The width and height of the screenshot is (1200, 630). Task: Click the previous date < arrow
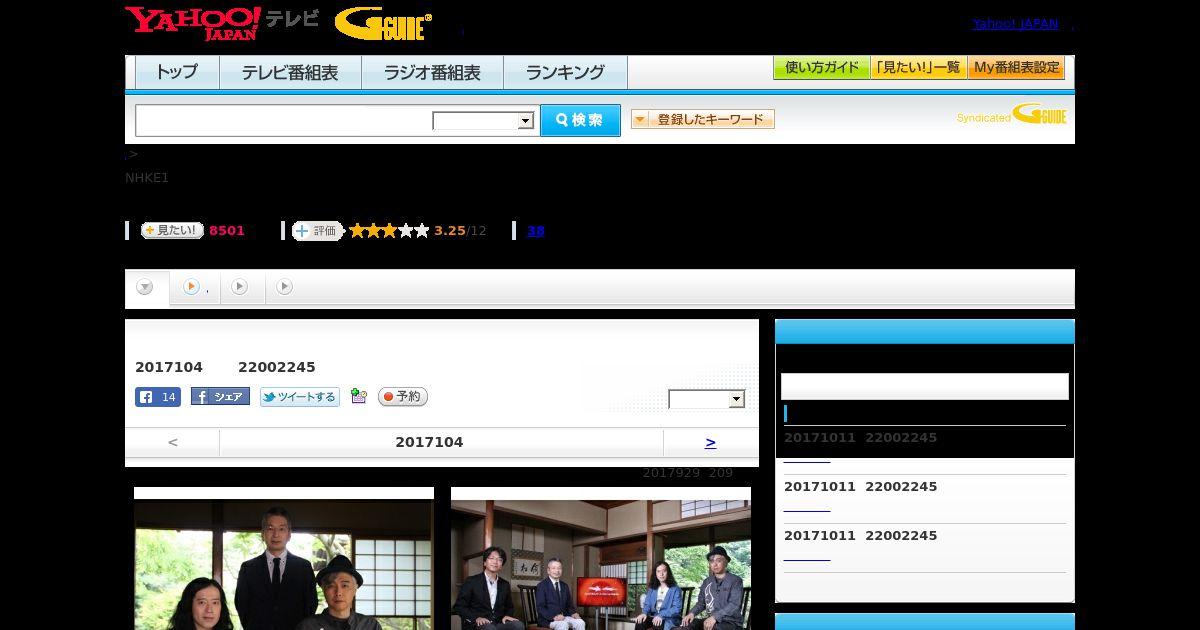click(173, 442)
